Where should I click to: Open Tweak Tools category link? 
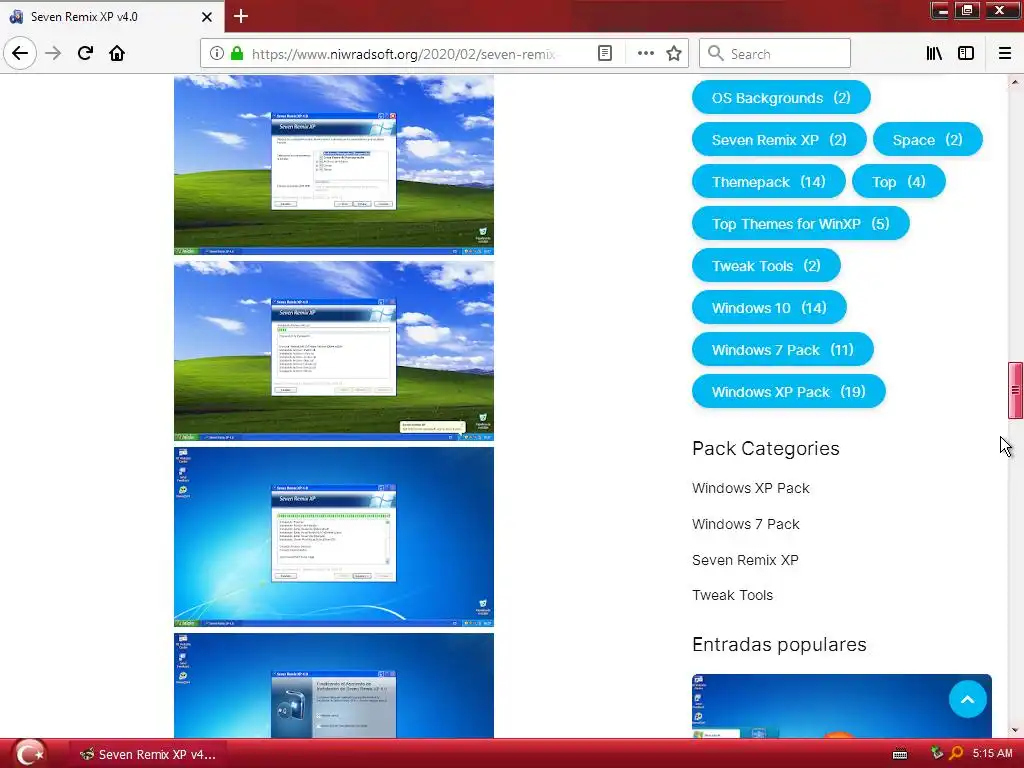[733, 596]
